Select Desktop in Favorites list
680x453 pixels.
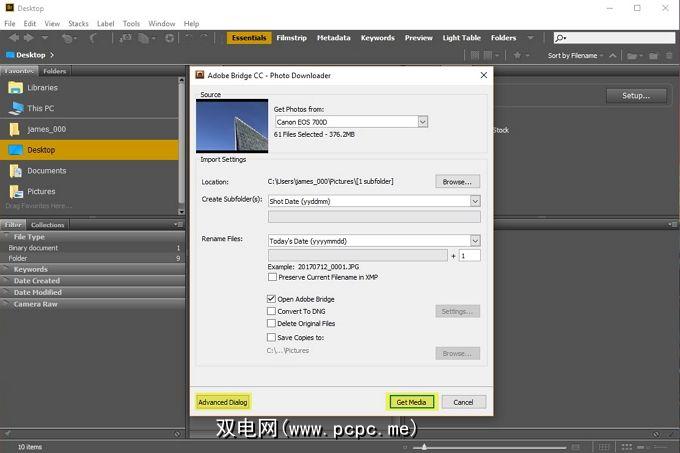[x=89, y=150]
